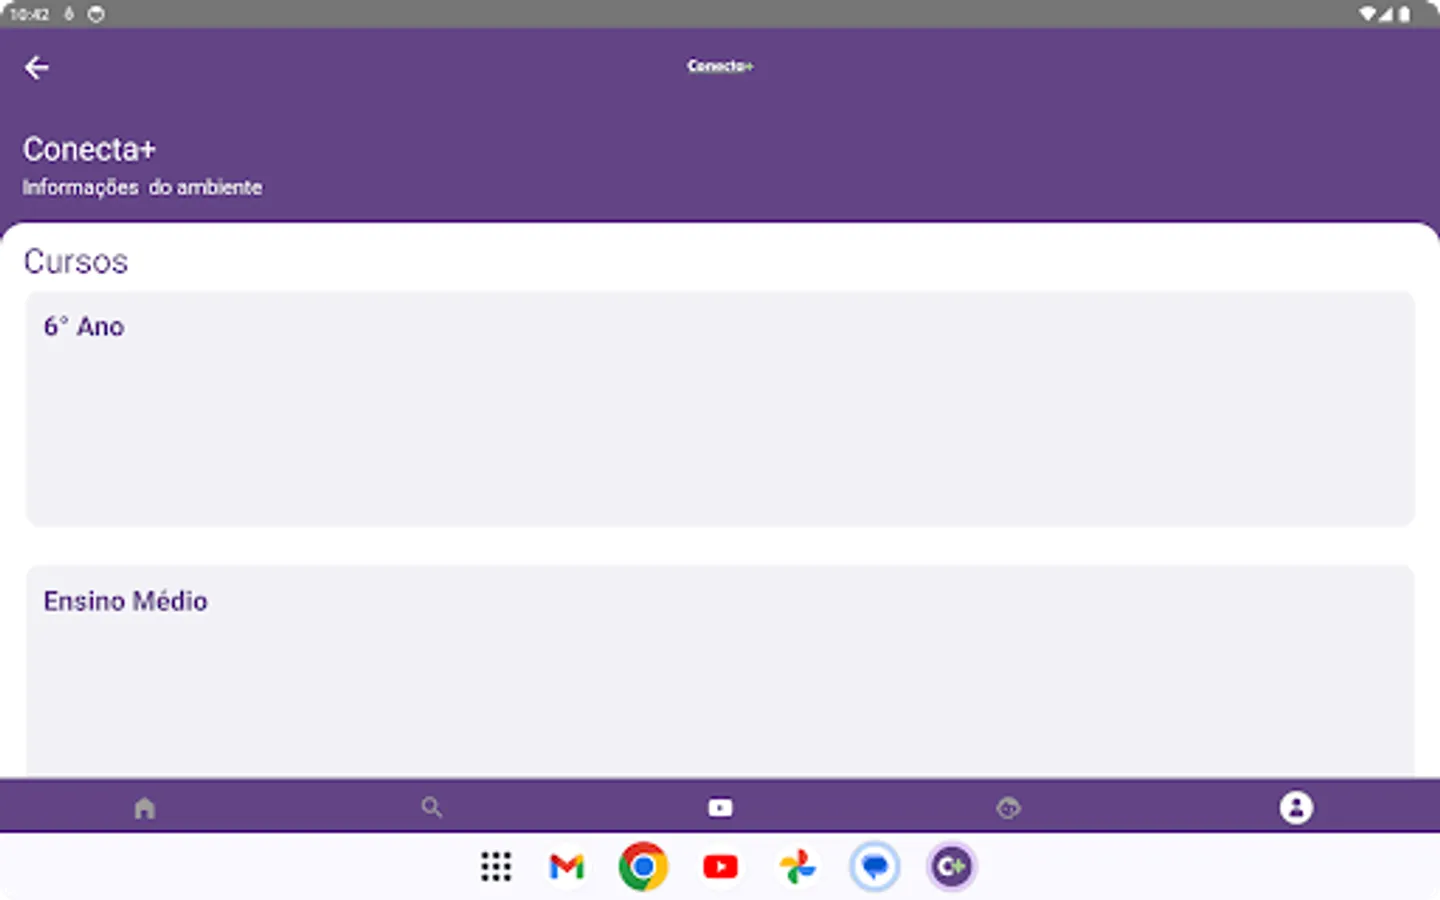Open Search in the bottom navigation bar

(432, 806)
